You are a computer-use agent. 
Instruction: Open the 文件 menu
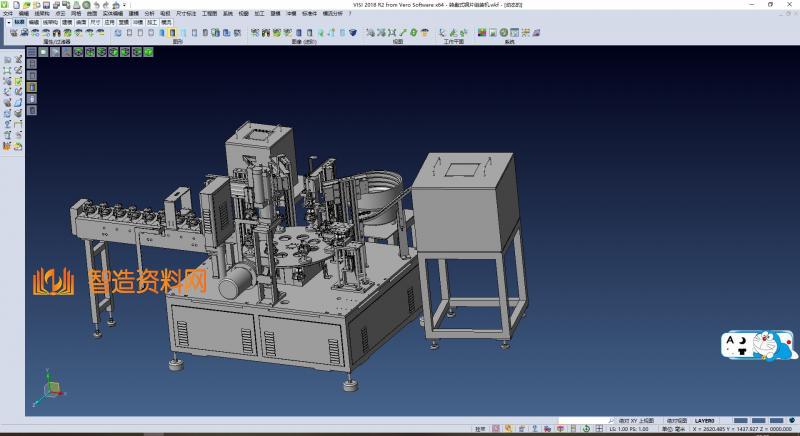(7, 13)
